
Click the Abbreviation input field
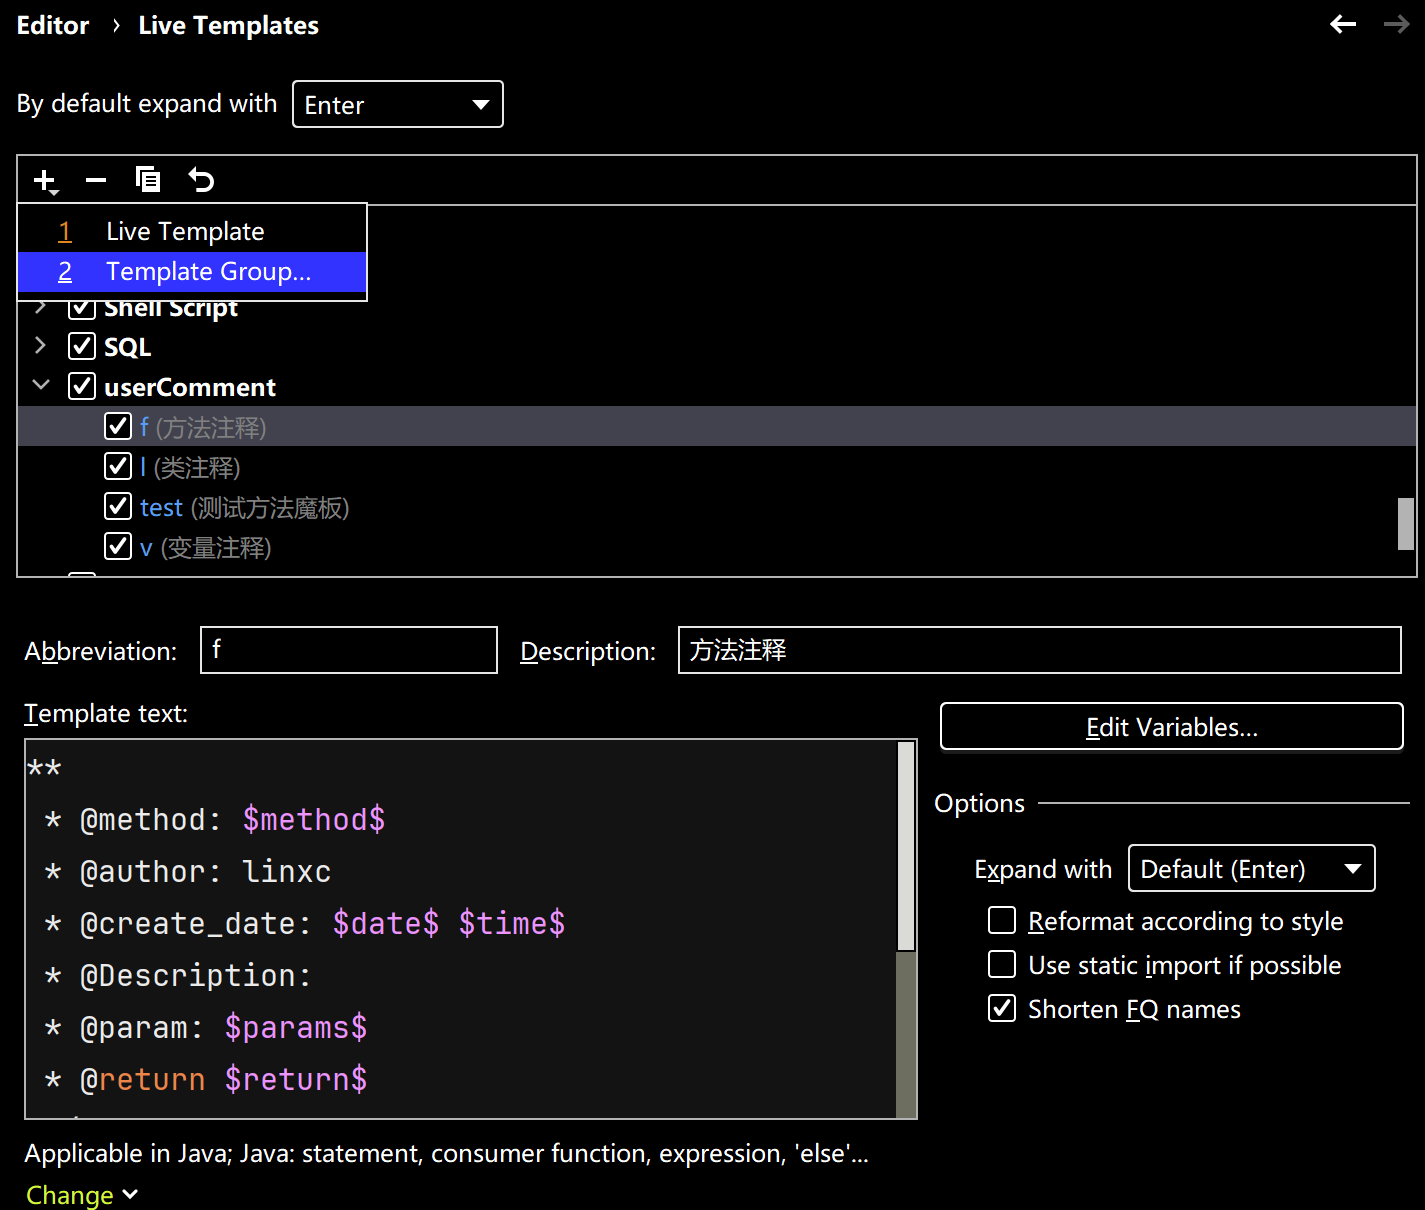click(x=349, y=650)
